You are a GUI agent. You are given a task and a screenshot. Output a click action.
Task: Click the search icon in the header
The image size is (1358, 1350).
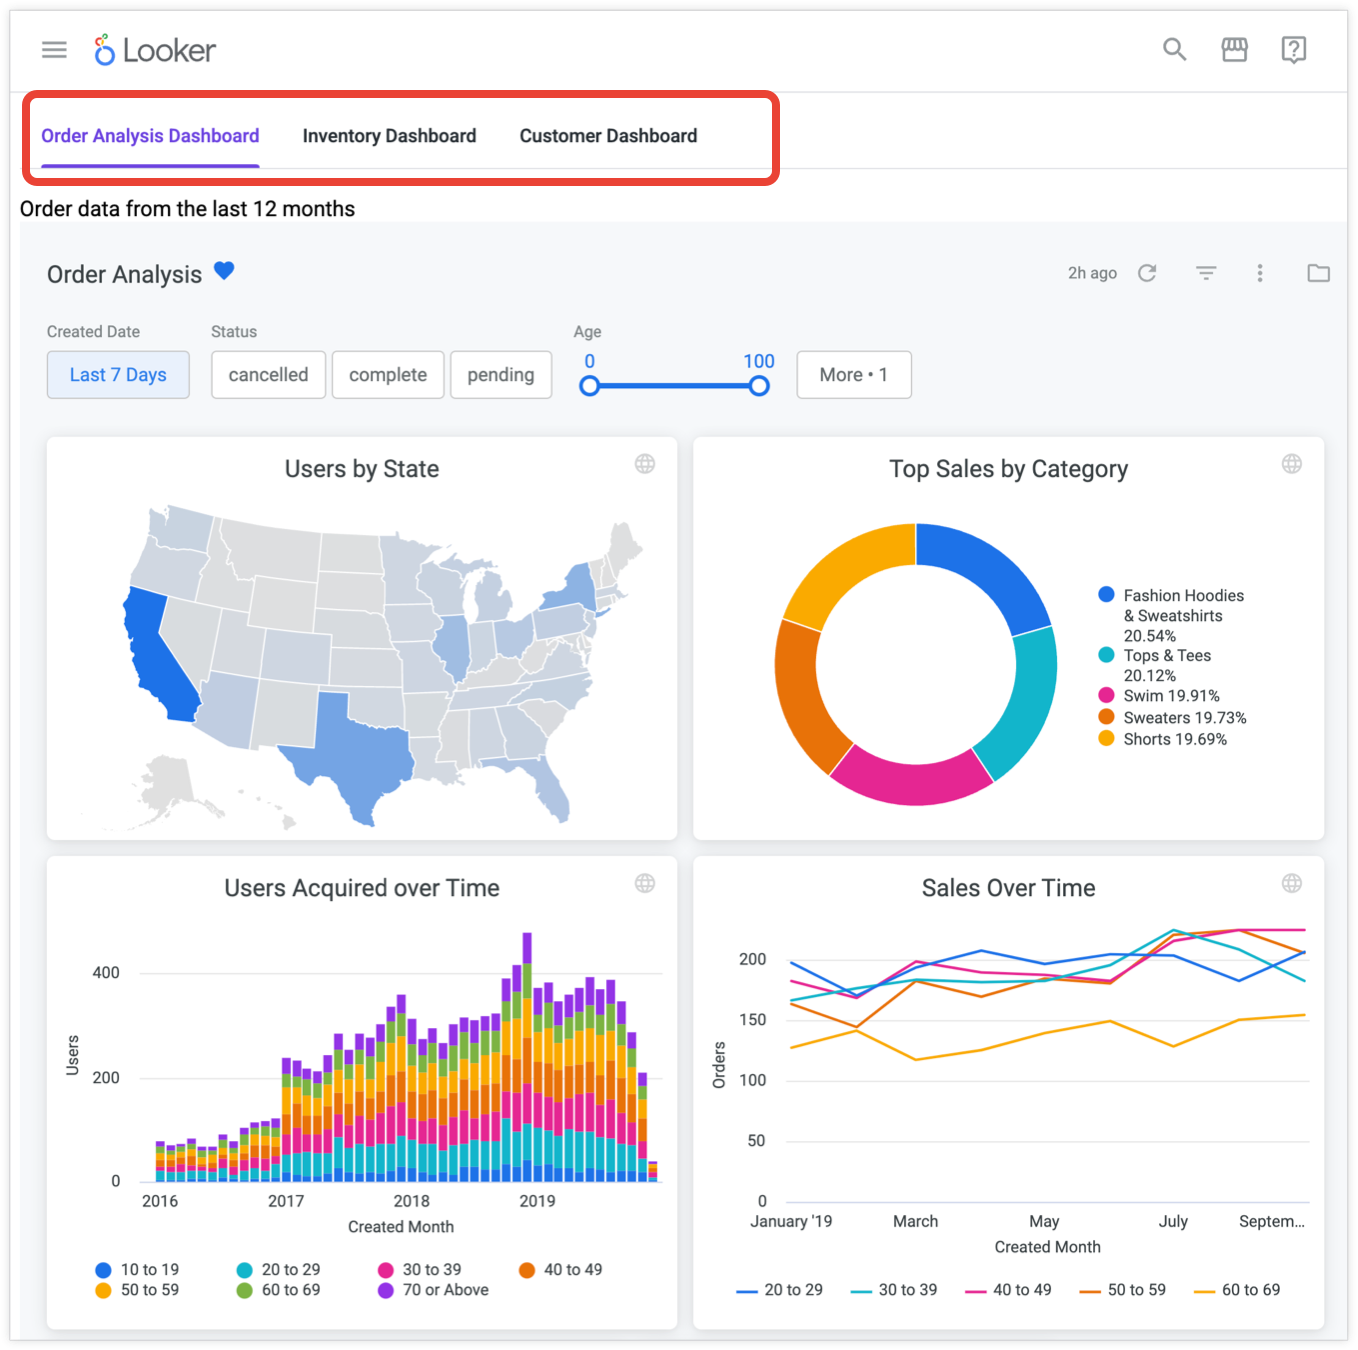point(1174,49)
